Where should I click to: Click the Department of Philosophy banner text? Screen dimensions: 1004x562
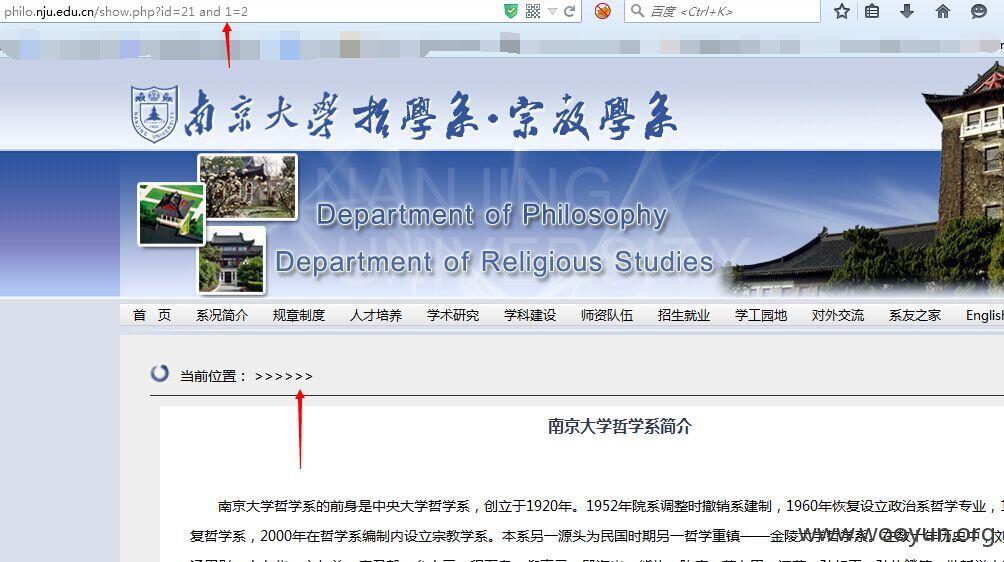pyautogui.click(x=492, y=215)
